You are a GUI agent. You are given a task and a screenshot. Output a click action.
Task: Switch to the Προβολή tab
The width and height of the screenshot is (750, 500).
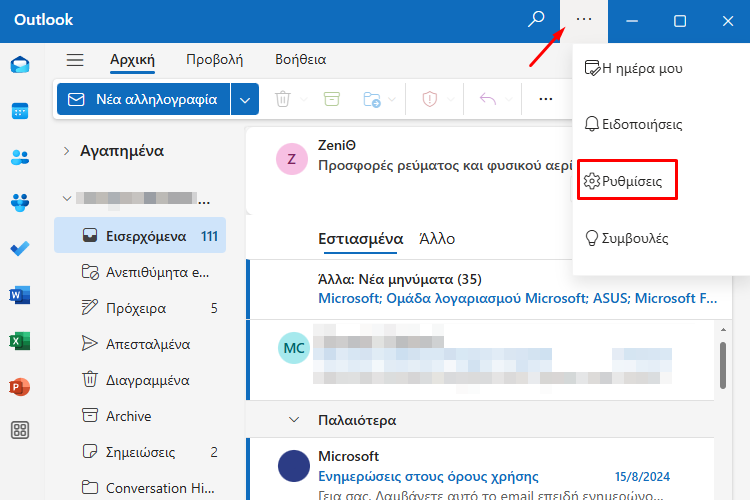pyautogui.click(x=214, y=60)
